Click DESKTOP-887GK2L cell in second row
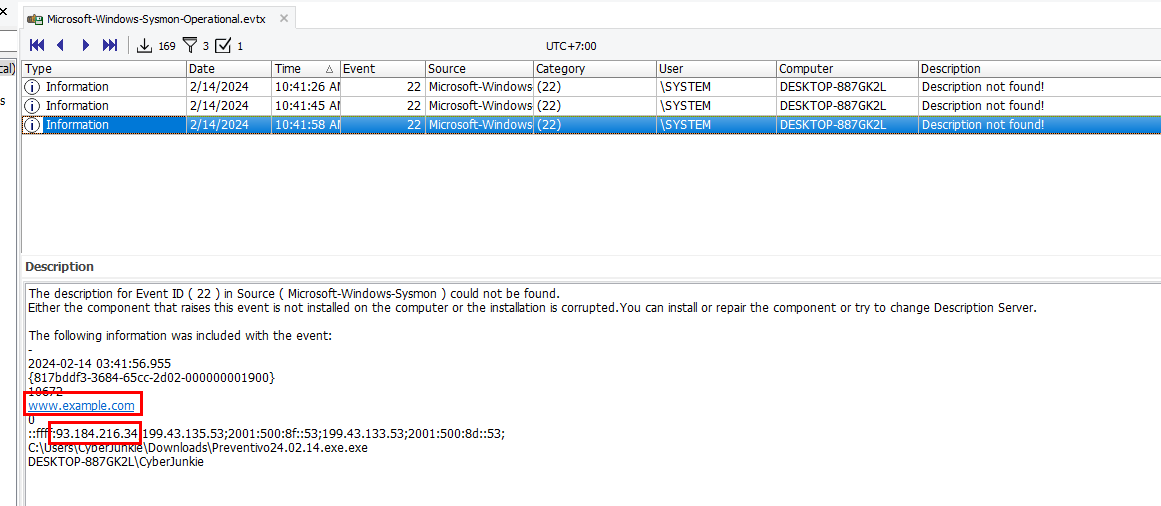 pos(847,106)
